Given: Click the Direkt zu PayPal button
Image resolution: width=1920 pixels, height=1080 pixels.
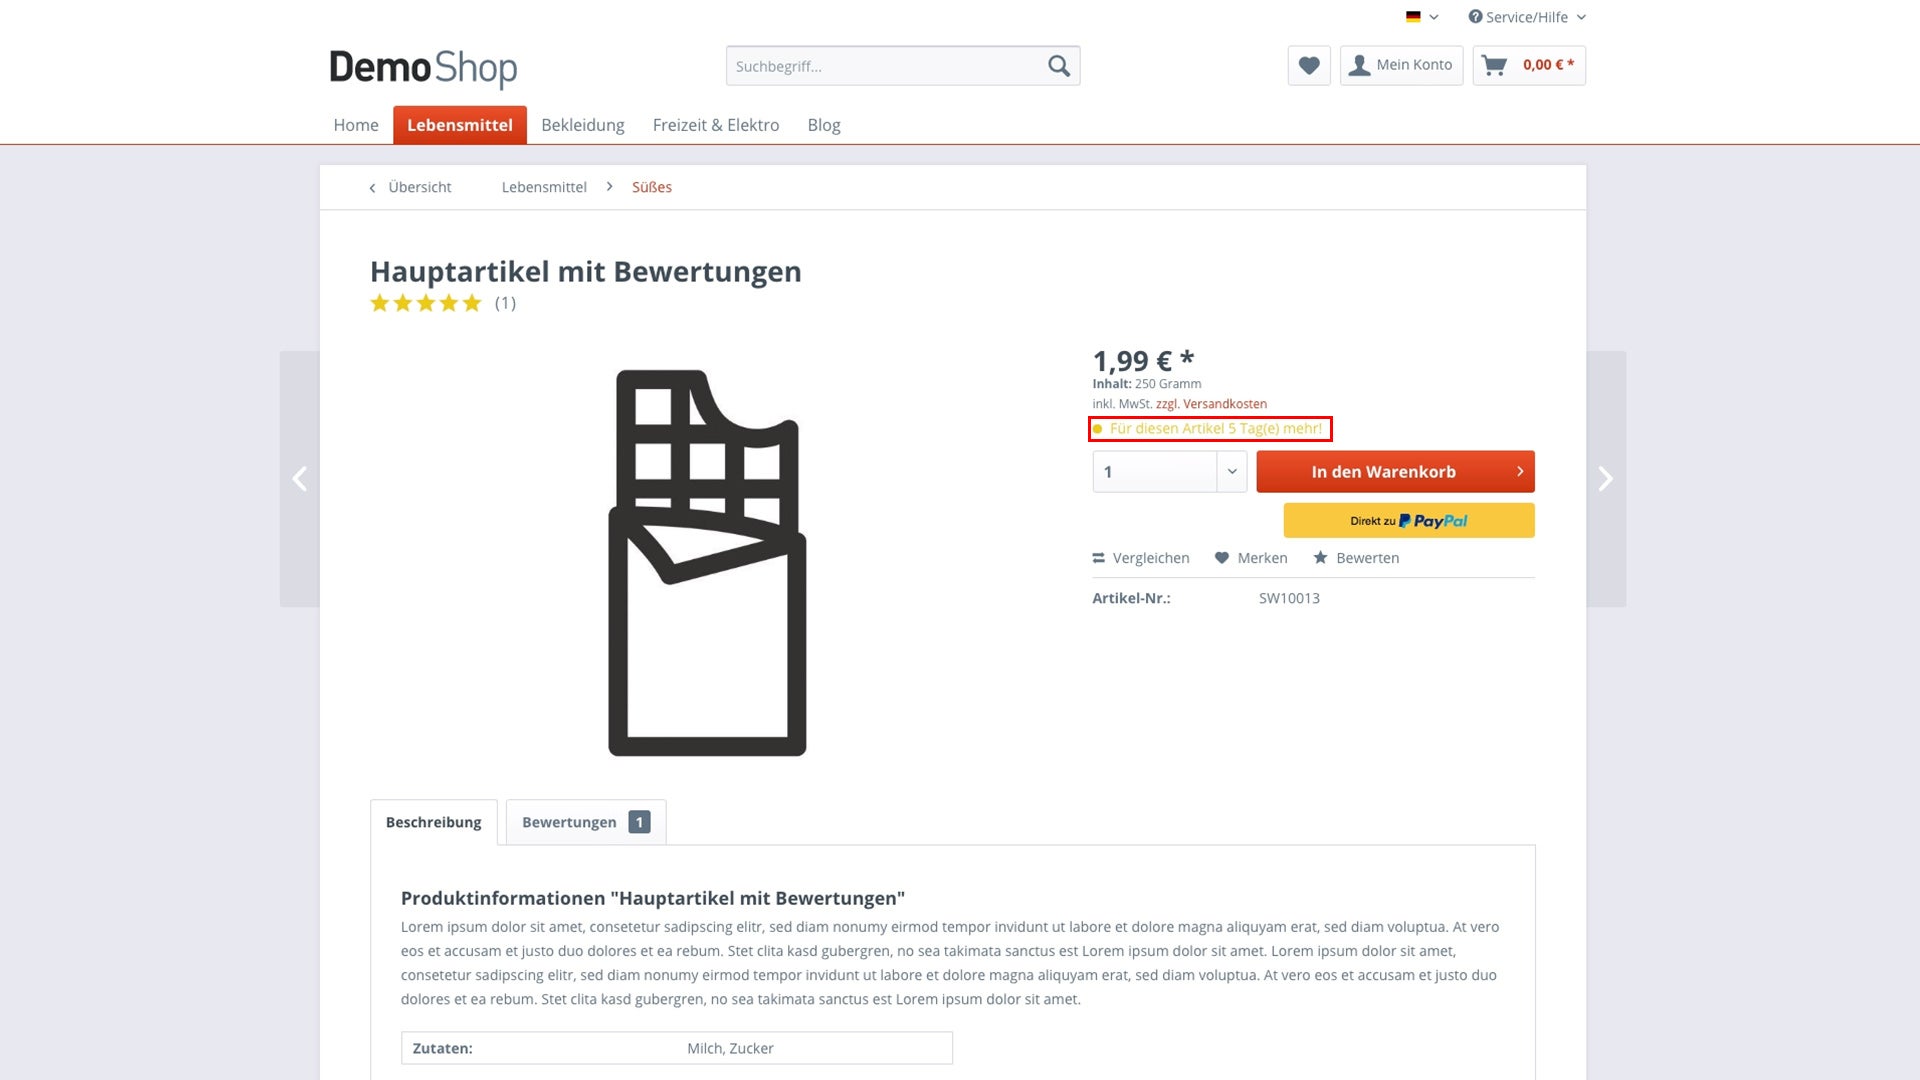Looking at the screenshot, I should coord(1408,521).
